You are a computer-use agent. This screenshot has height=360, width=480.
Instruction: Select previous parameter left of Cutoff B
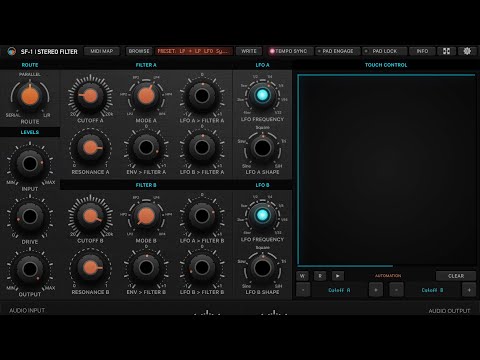396,290
